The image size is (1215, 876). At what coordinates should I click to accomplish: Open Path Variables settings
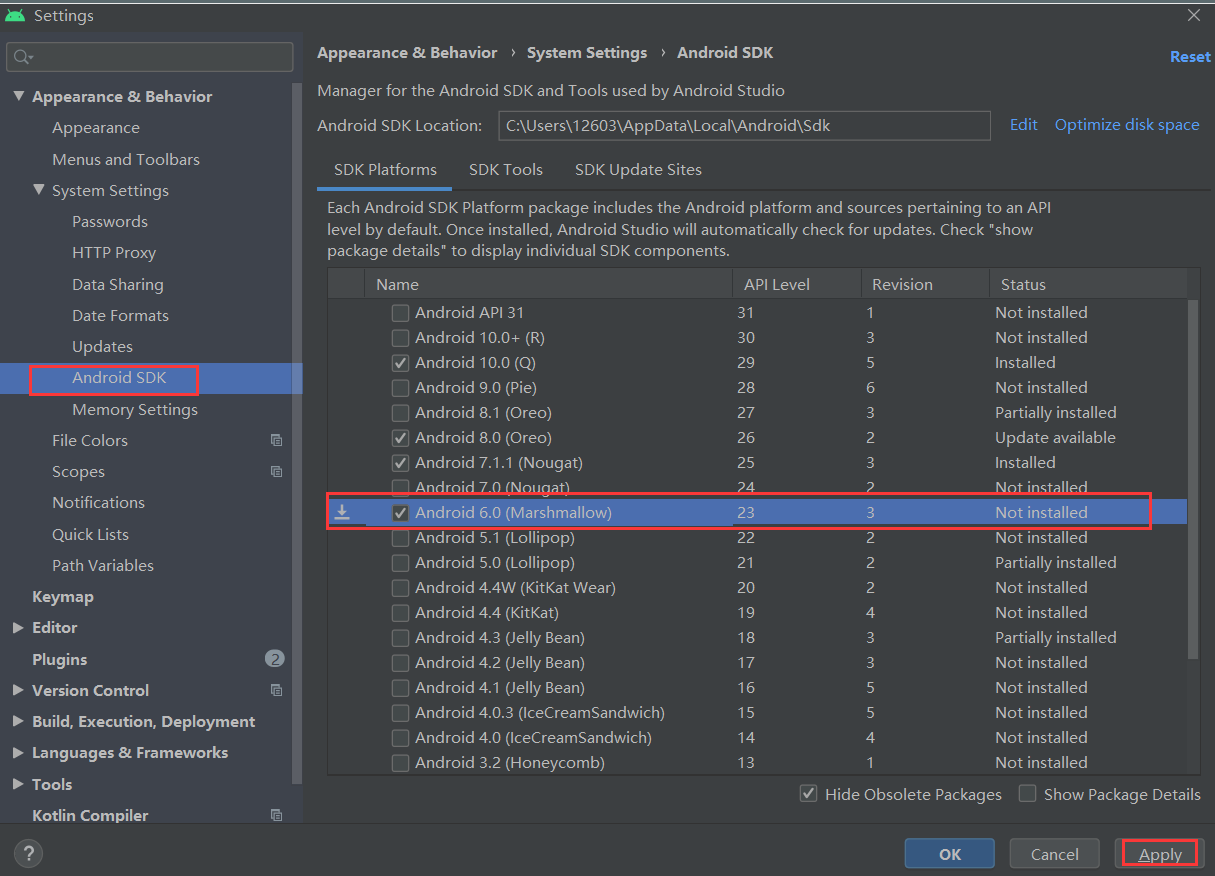[x=103, y=565]
